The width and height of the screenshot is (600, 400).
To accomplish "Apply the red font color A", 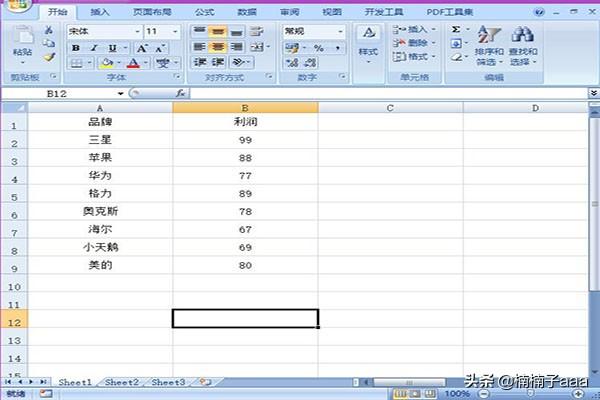I will (x=133, y=63).
